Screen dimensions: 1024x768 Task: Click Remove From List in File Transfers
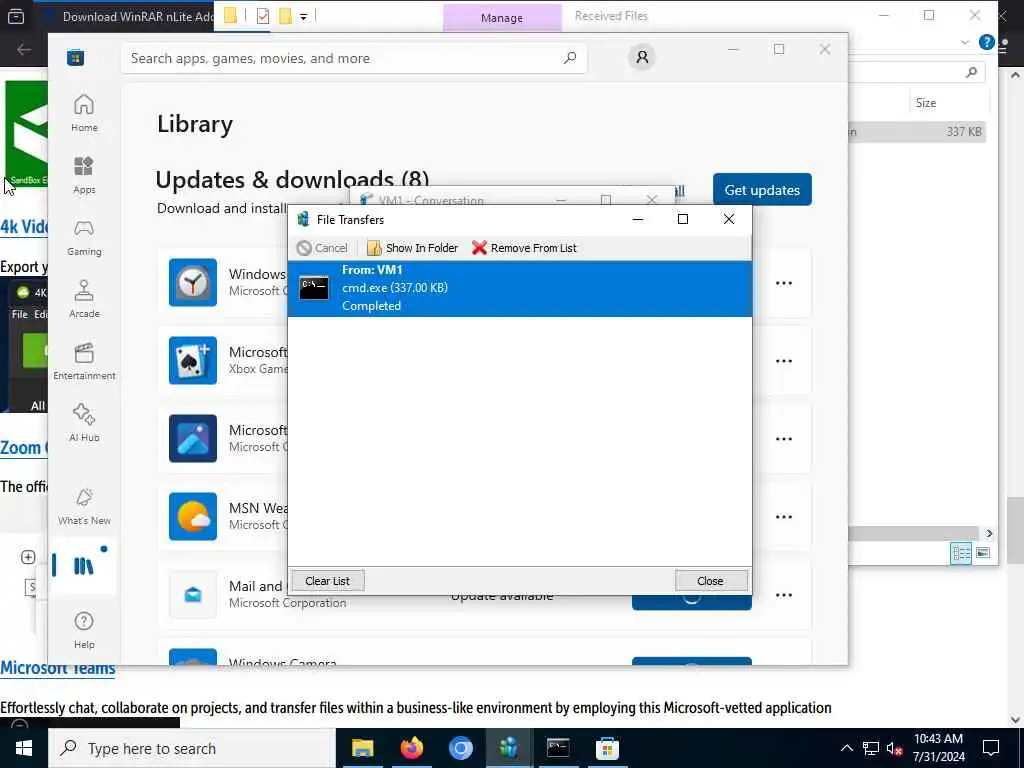(524, 248)
